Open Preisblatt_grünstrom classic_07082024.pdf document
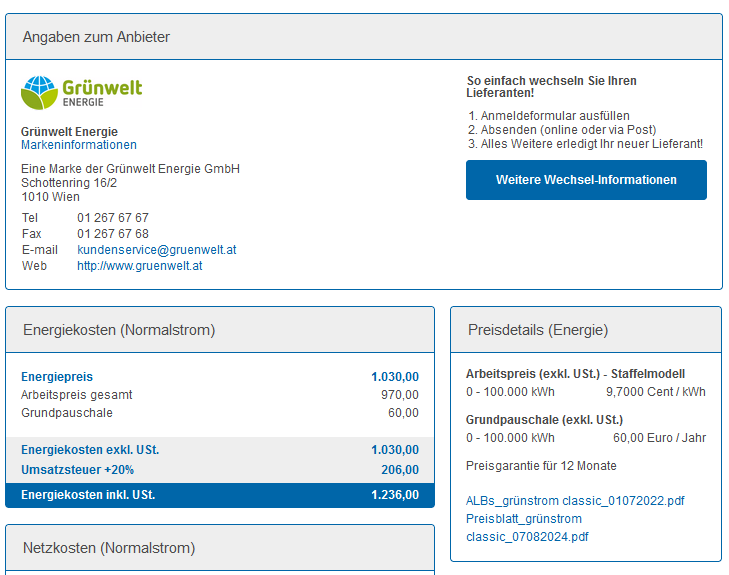Image resolution: width=729 pixels, height=575 pixels. [x=527, y=528]
